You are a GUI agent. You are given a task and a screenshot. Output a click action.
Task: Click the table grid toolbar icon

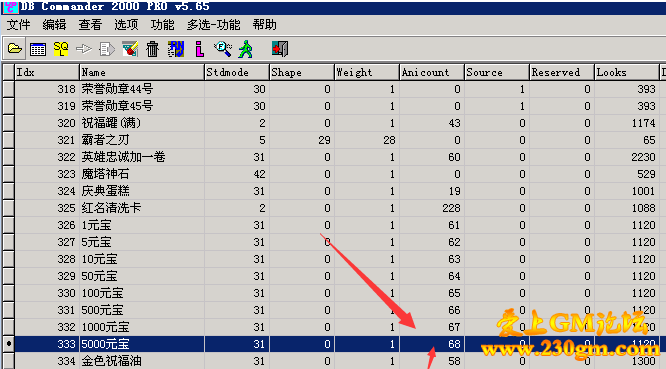(38, 49)
